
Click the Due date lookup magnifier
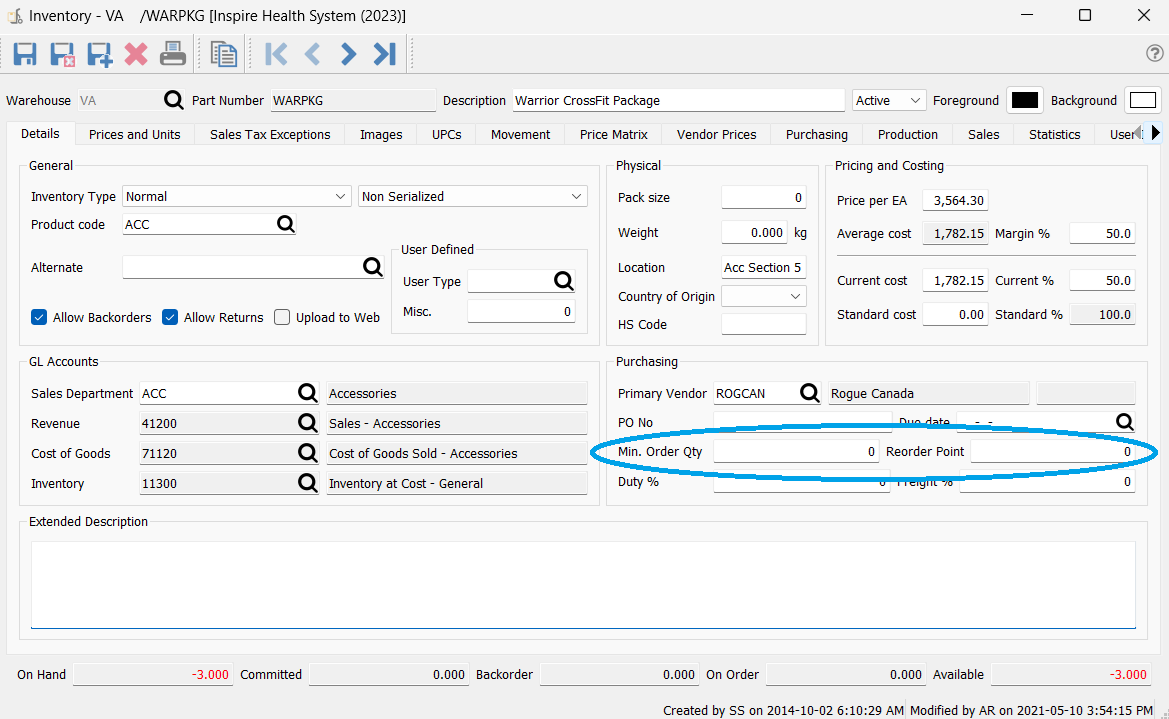[x=1124, y=422]
